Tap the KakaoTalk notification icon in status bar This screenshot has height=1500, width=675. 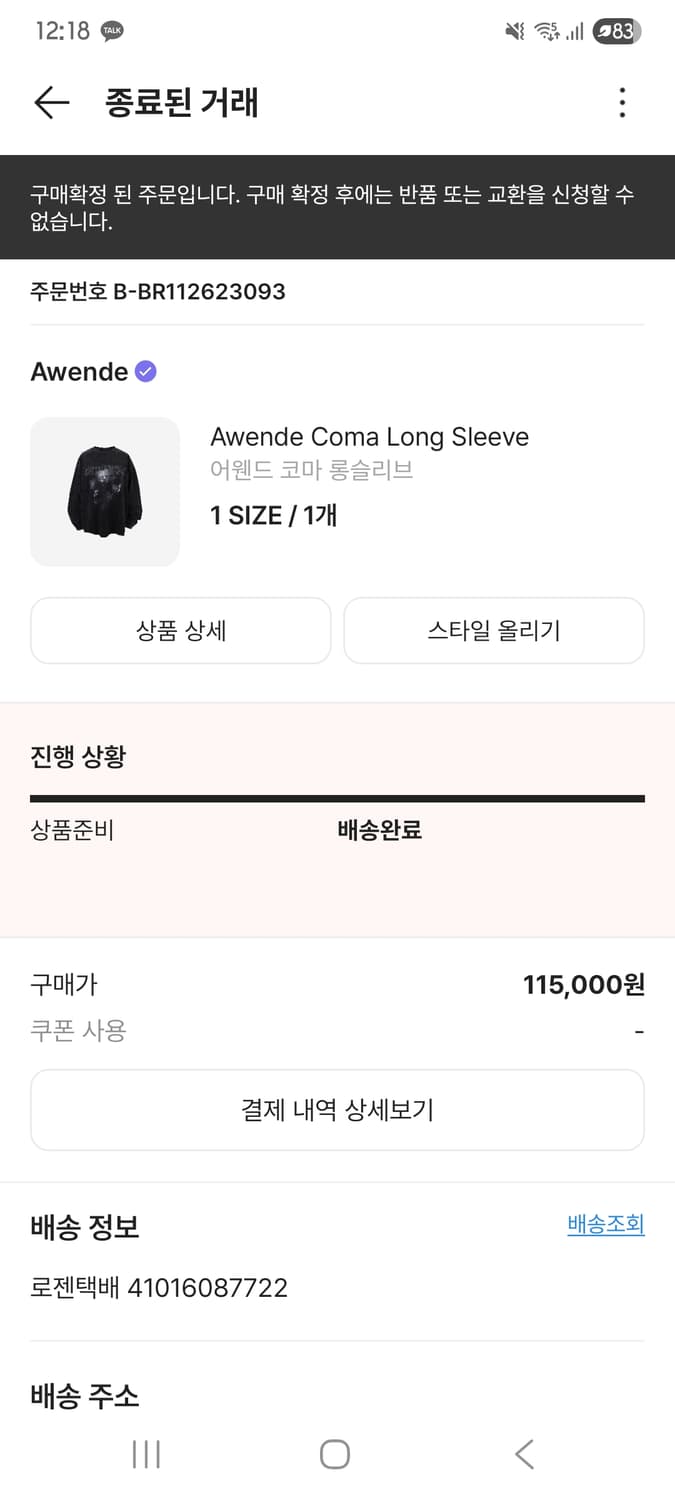[x=111, y=29]
